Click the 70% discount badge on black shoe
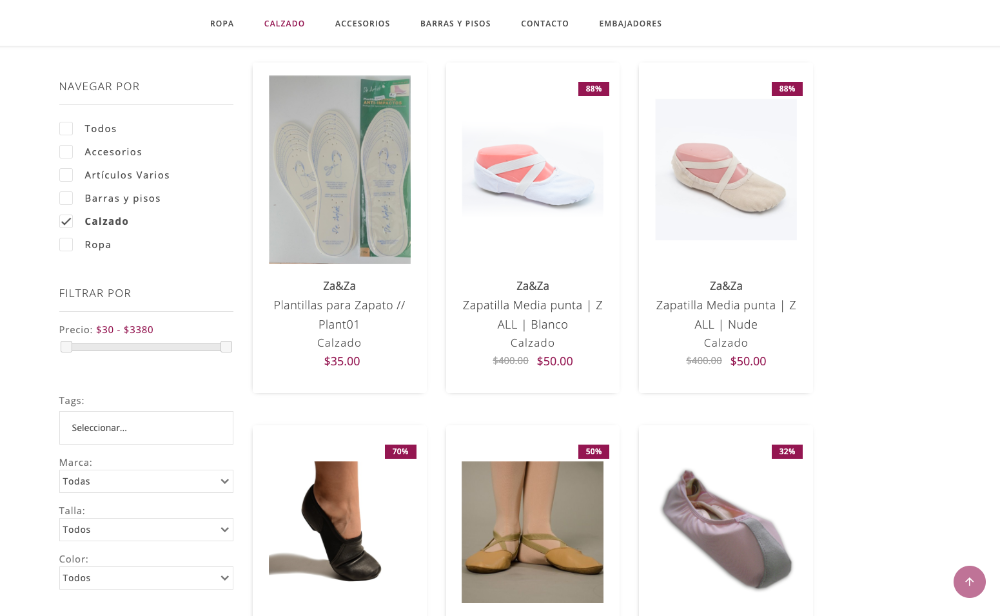Viewport: 1000px width, 616px height. (x=400, y=452)
